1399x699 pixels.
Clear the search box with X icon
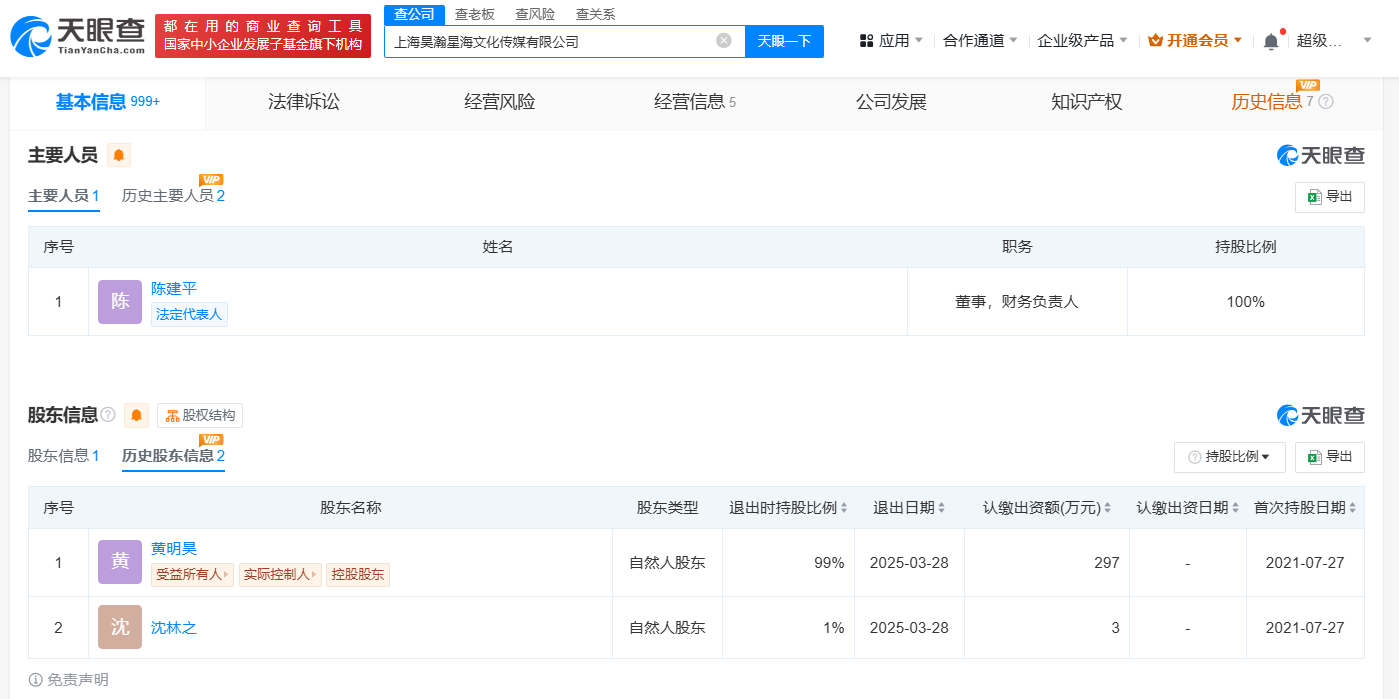pyautogui.click(x=724, y=41)
